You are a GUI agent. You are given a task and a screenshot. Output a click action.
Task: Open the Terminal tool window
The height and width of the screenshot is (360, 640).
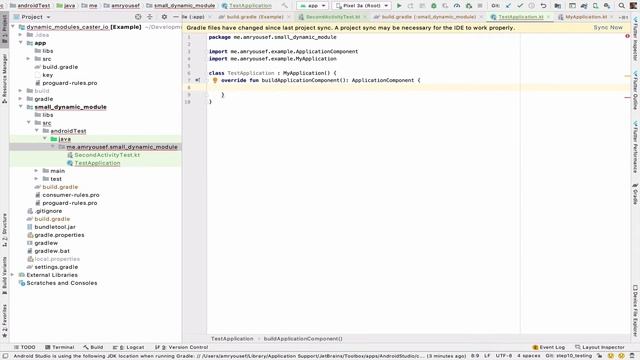coord(60,347)
